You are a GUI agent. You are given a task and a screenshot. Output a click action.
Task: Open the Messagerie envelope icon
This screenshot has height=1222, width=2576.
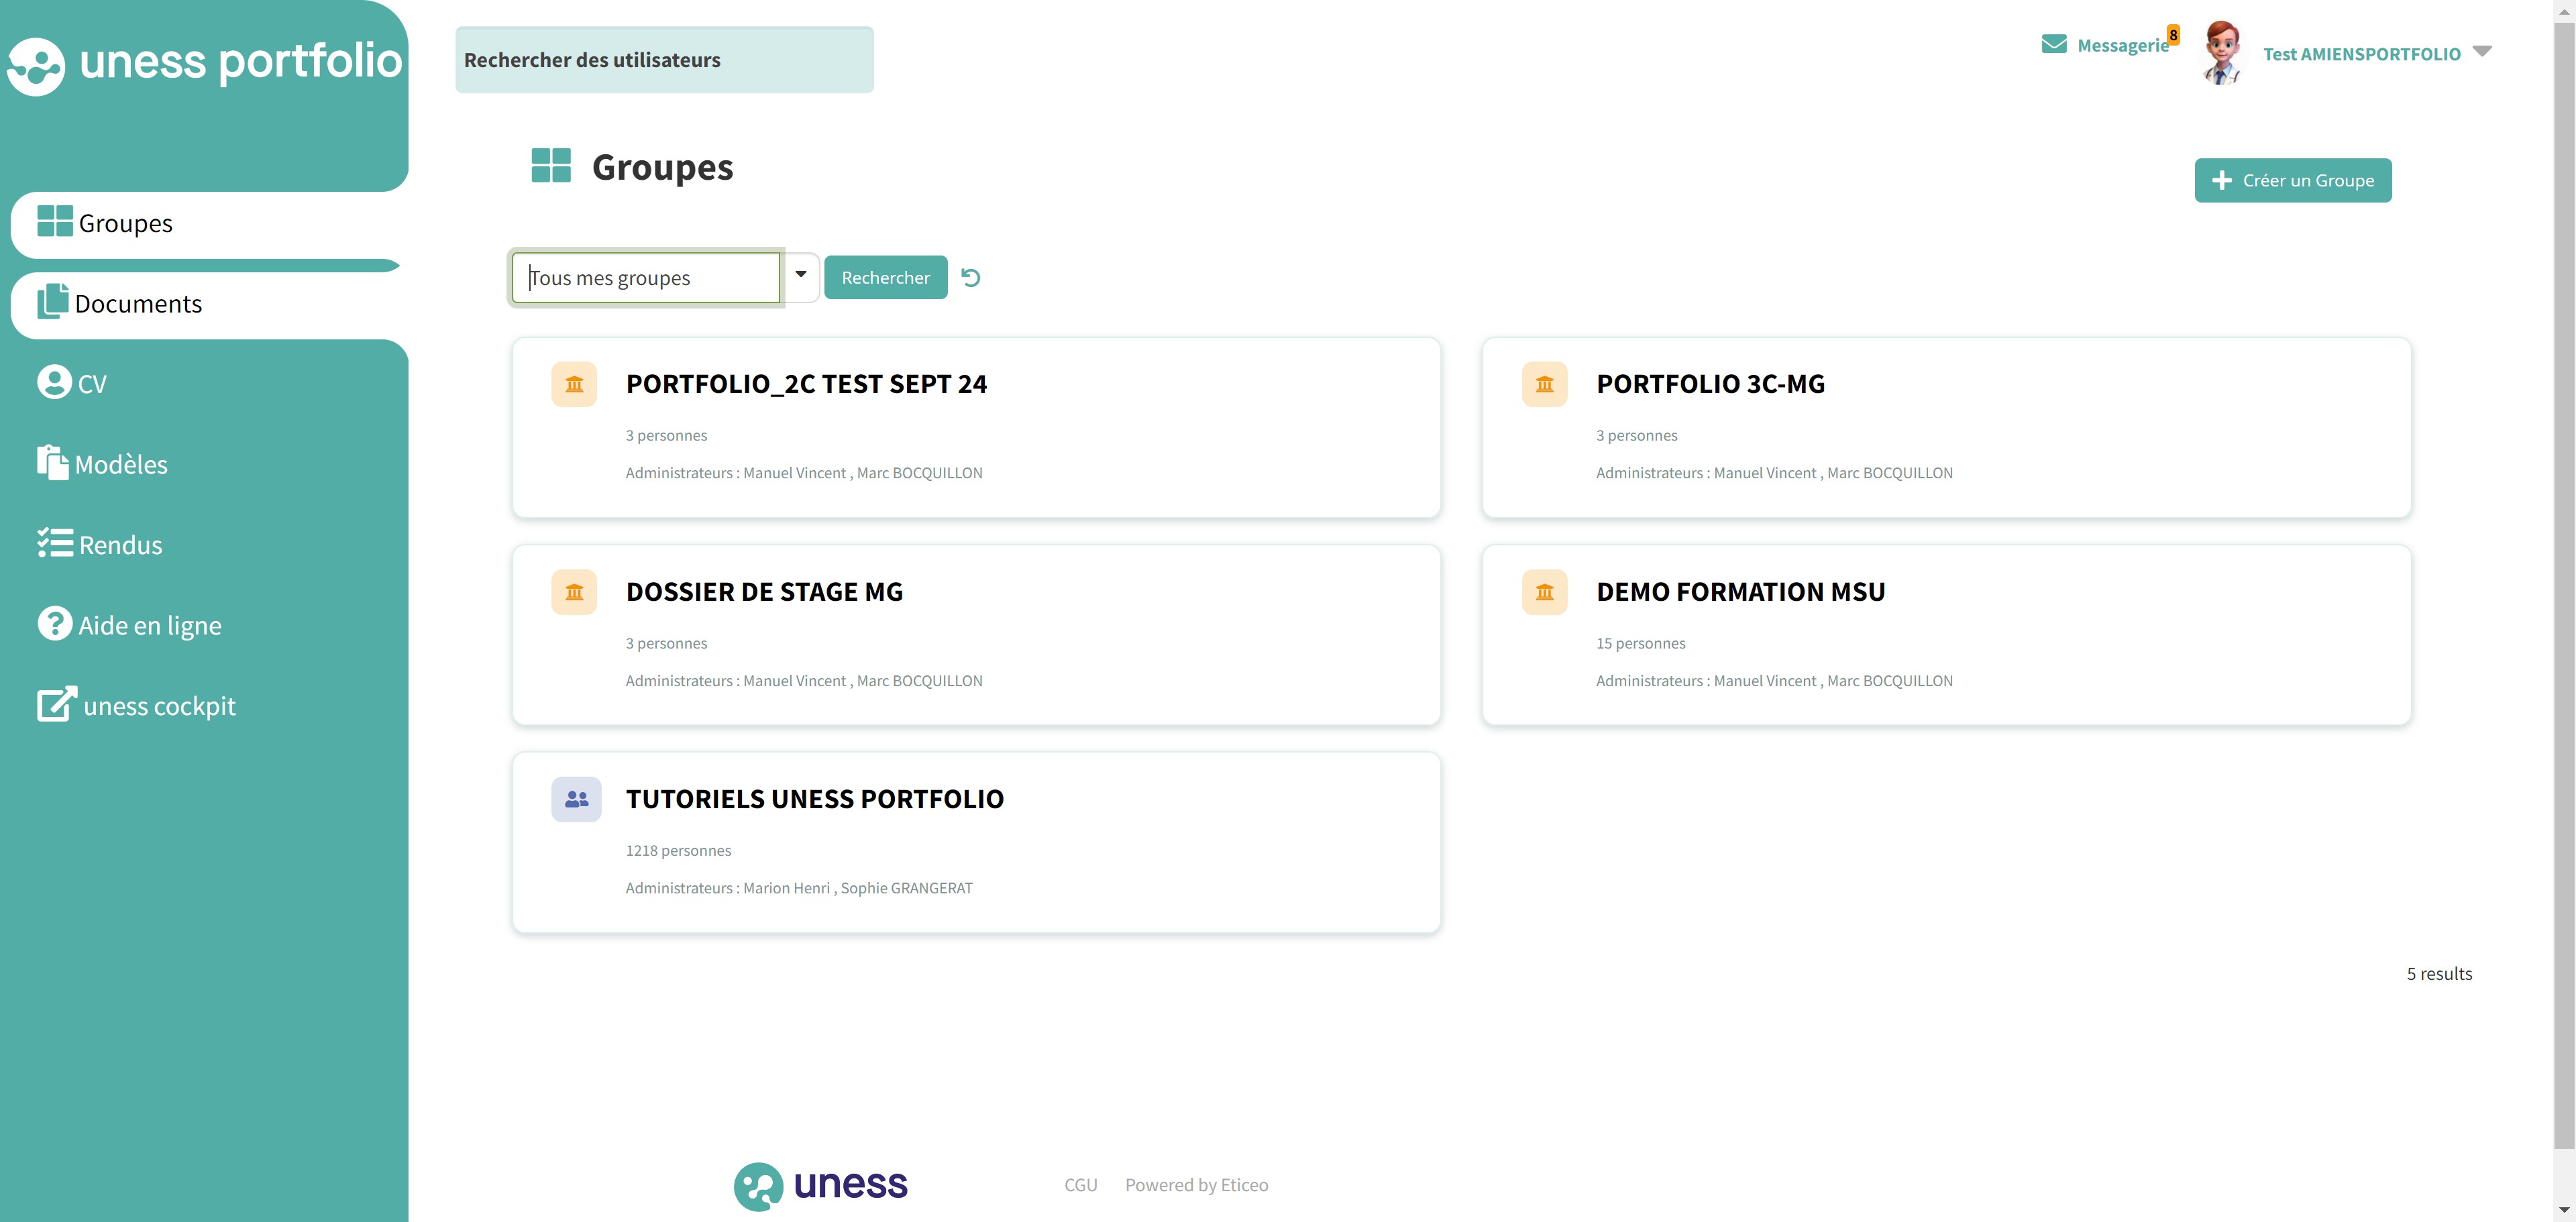pos(2053,44)
